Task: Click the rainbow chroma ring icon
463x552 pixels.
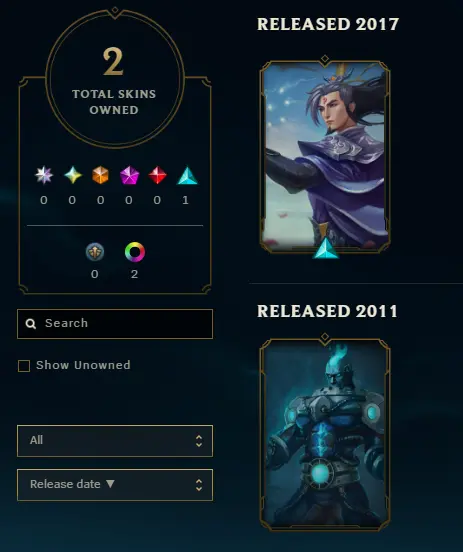Action: [135, 252]
